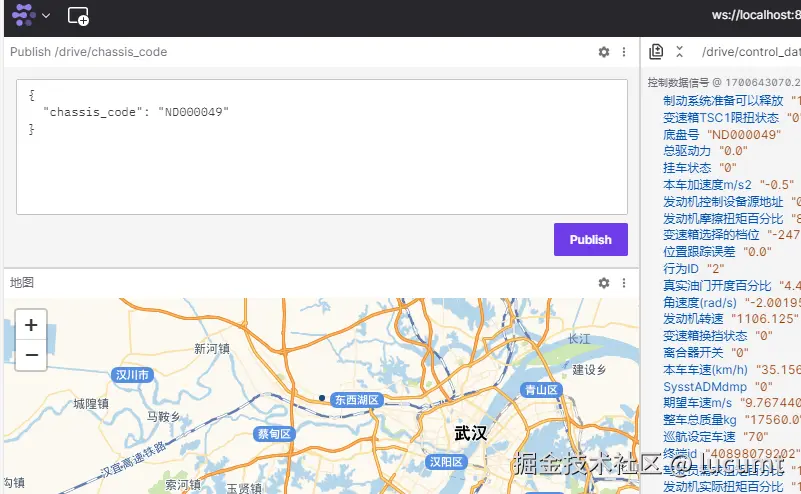Select the 本车加速度m/s2 row
Image resolution: width=801 pixels, height=494 pixels.
pyautogui.click(x=728, y=185)
